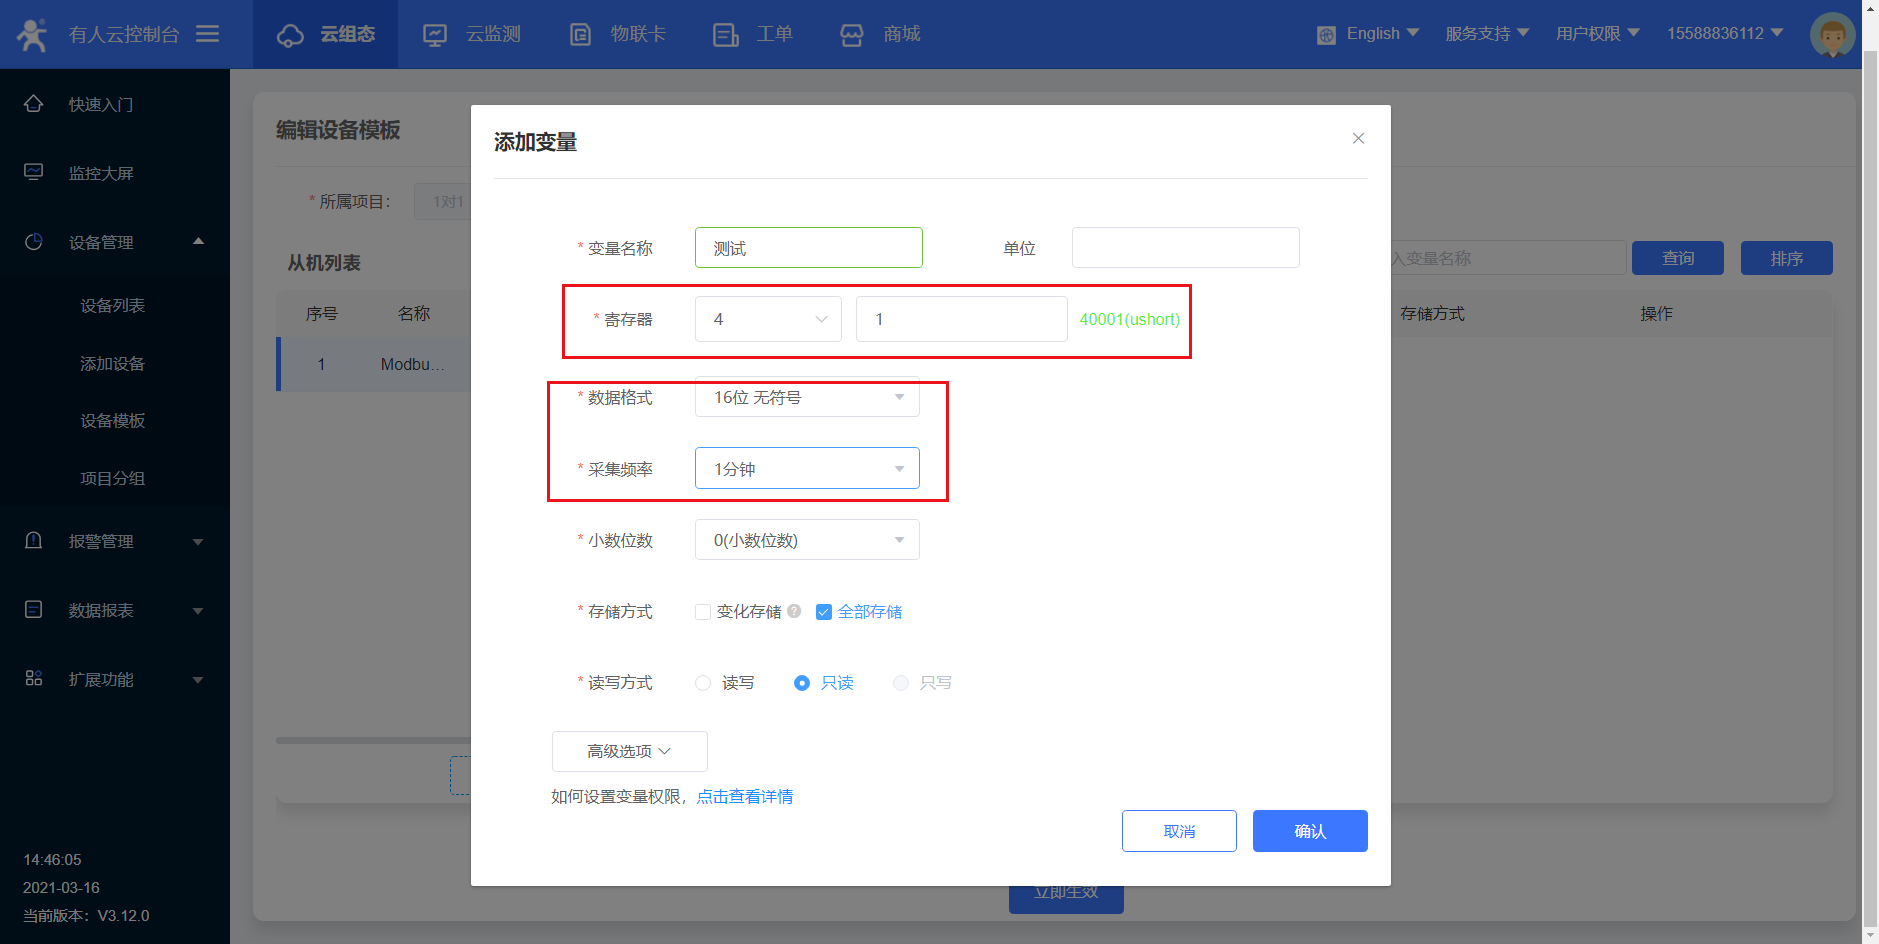
Task: Click the 物联卡 SIM card icon
Action: pyautogui.click(x=580, y=35)
